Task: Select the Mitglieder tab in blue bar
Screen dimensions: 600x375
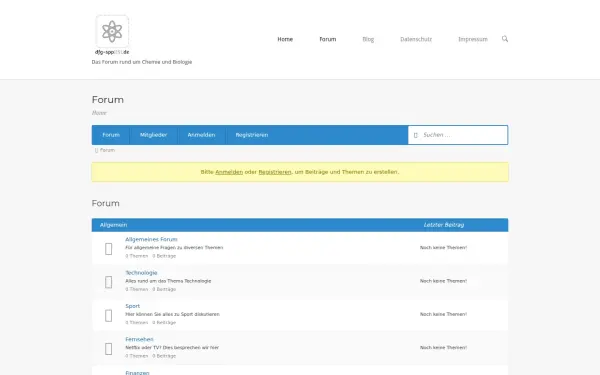Action: click(153, 135)
